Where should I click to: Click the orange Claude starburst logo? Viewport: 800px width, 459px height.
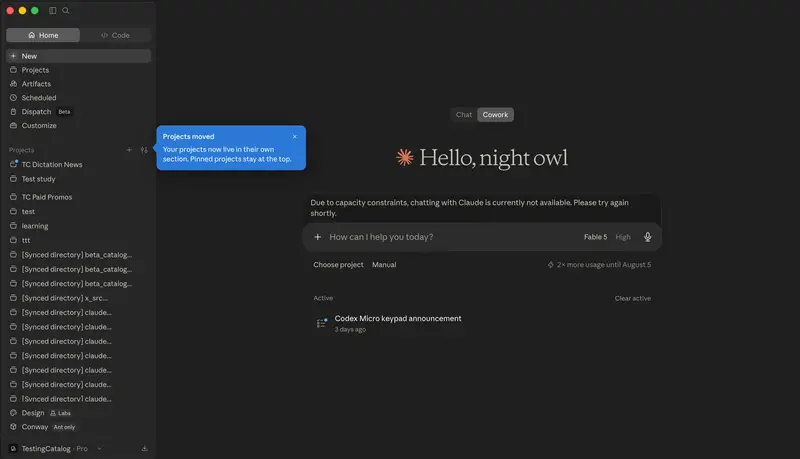tap(405, 158)
